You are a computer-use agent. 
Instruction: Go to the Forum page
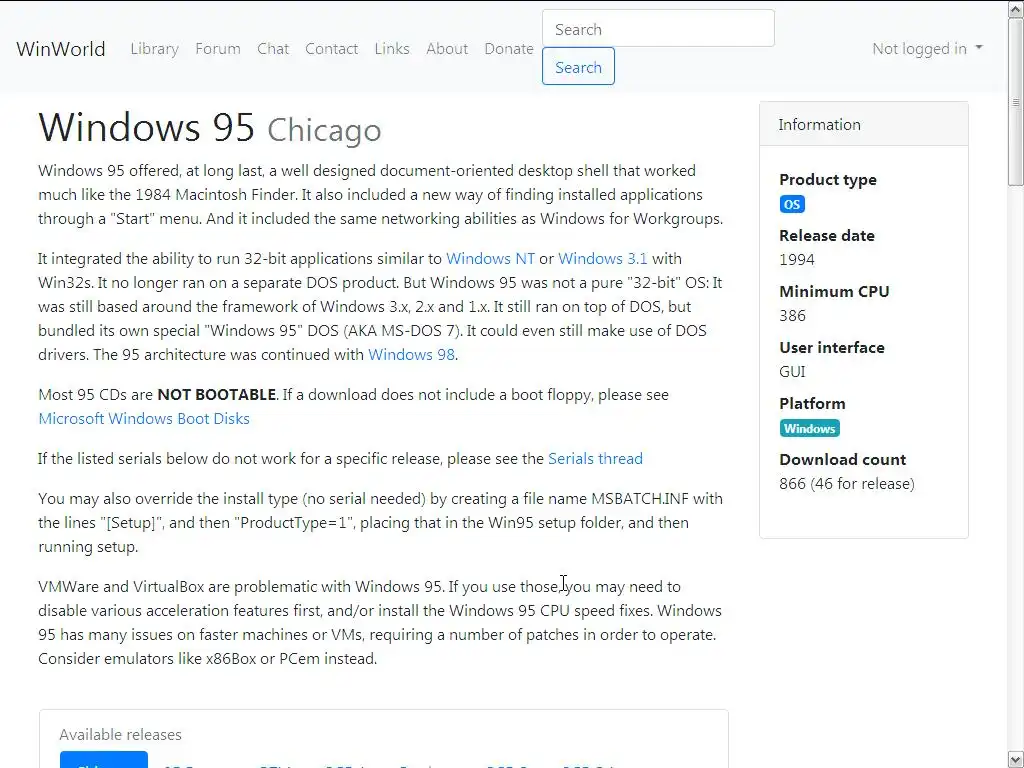pyautogui.click(x=217, y=49)
